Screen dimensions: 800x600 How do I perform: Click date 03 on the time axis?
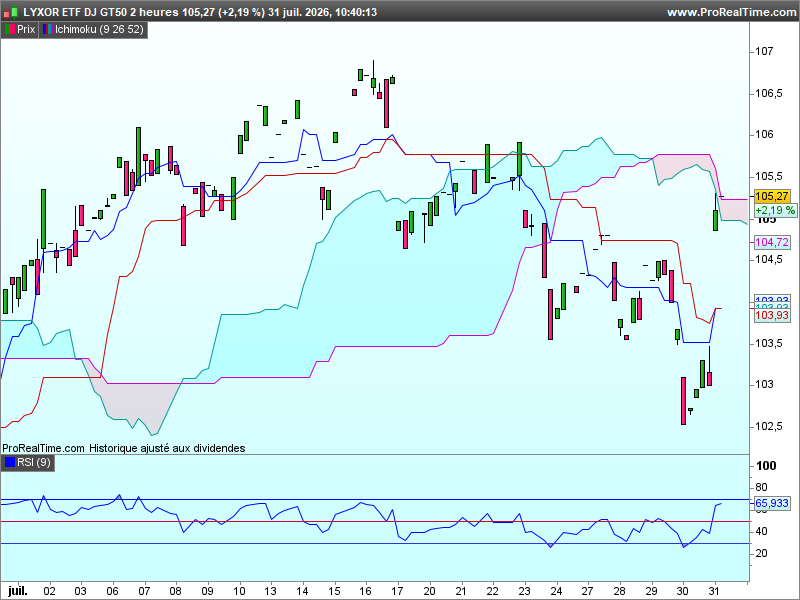click(81, 591)
